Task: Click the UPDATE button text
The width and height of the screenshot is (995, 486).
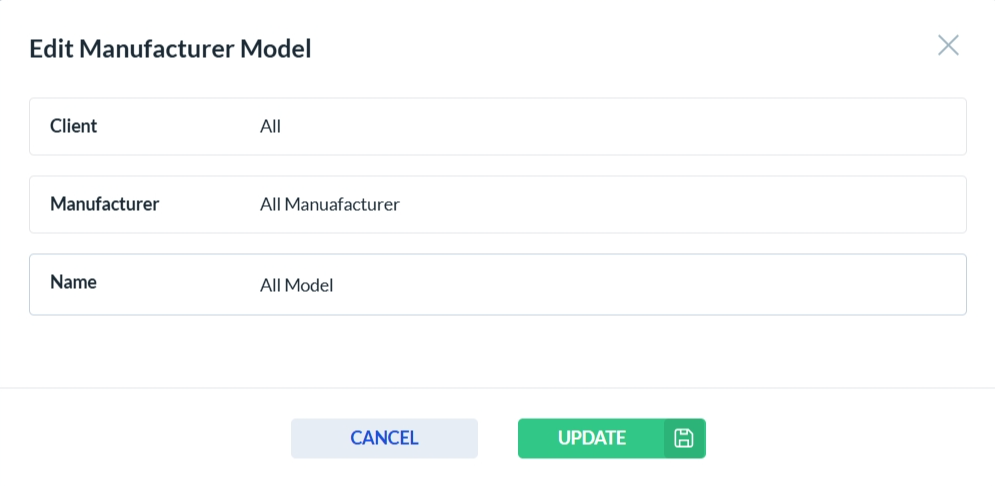Action: pyautogui.click(x=592, y=438)
